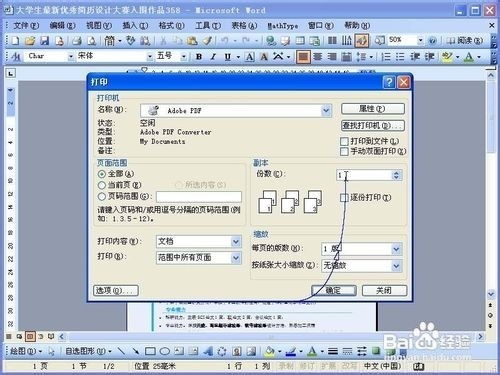Image resolution: width=500 pixels, height=375 pixels.
Task: Click the numbered list icon
Action: (386, 57)
